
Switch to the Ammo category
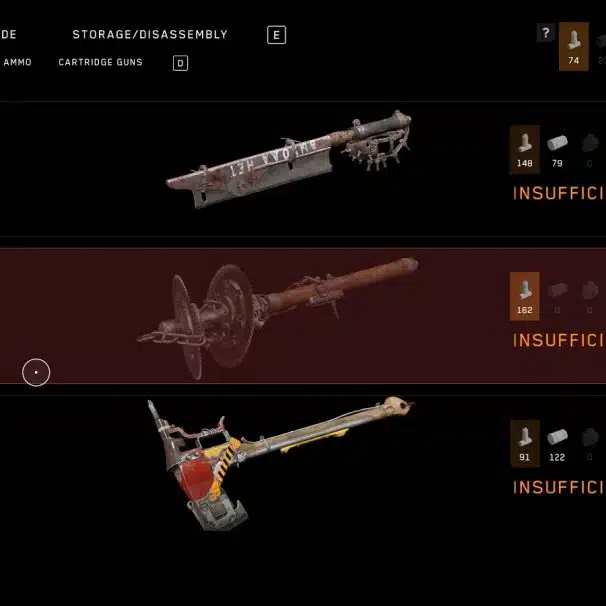17,62
